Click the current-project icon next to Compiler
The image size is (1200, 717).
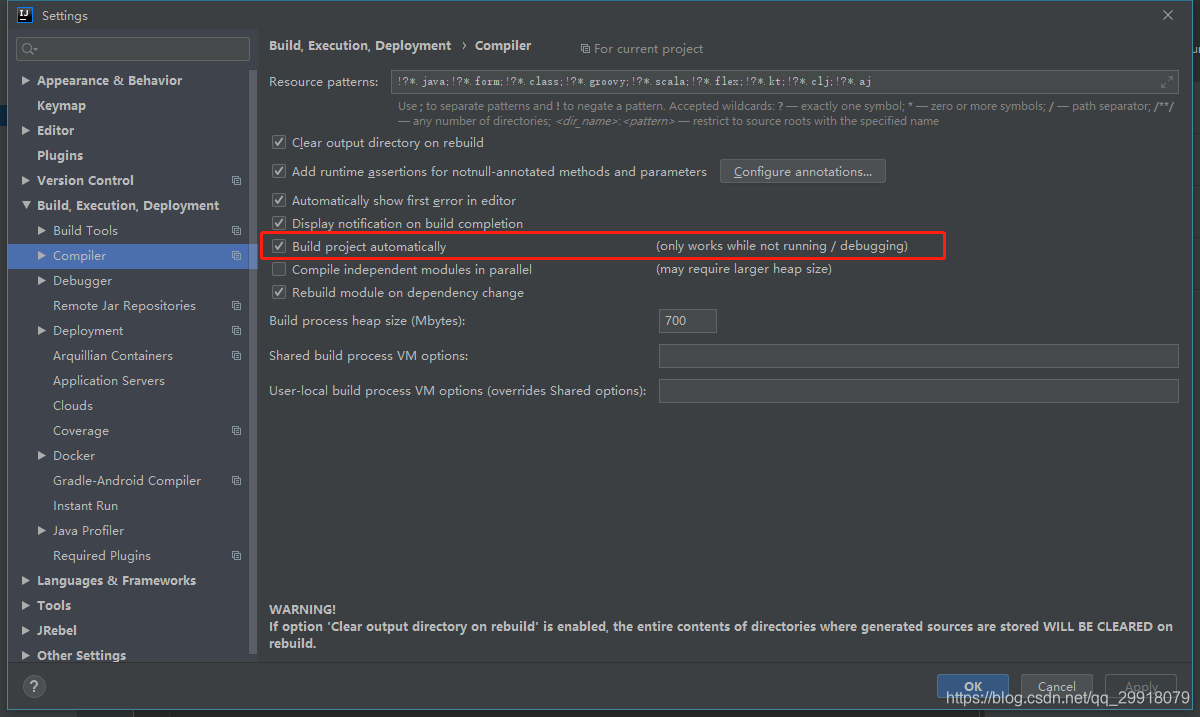[236, 255]
